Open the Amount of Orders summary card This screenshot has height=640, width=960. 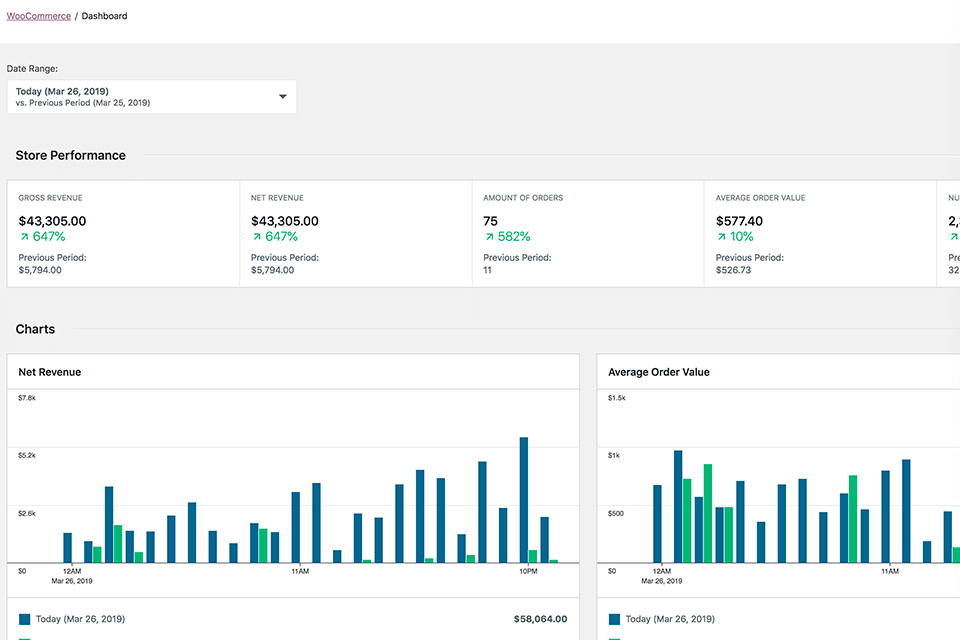(x=587, y=234)
